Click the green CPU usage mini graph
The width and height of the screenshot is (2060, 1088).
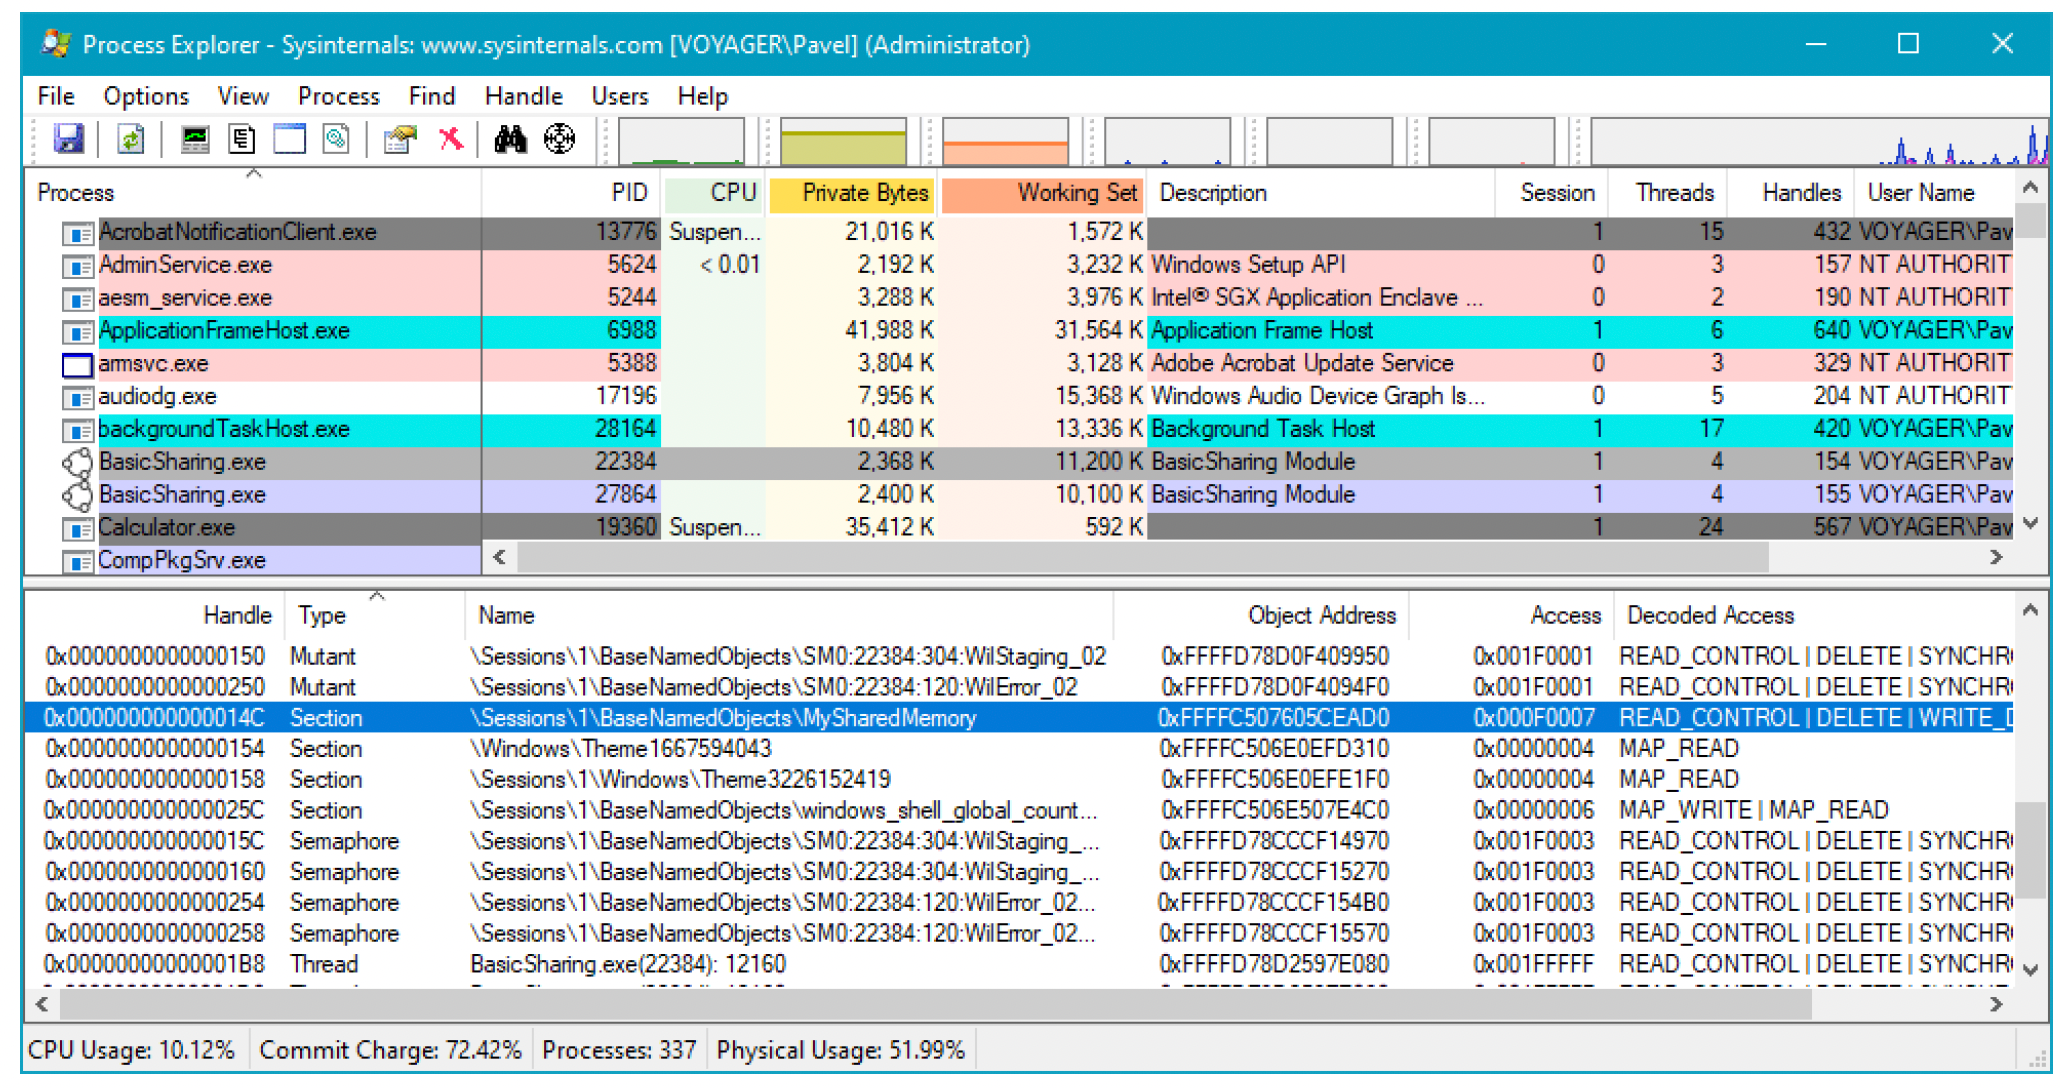[681, 140]
